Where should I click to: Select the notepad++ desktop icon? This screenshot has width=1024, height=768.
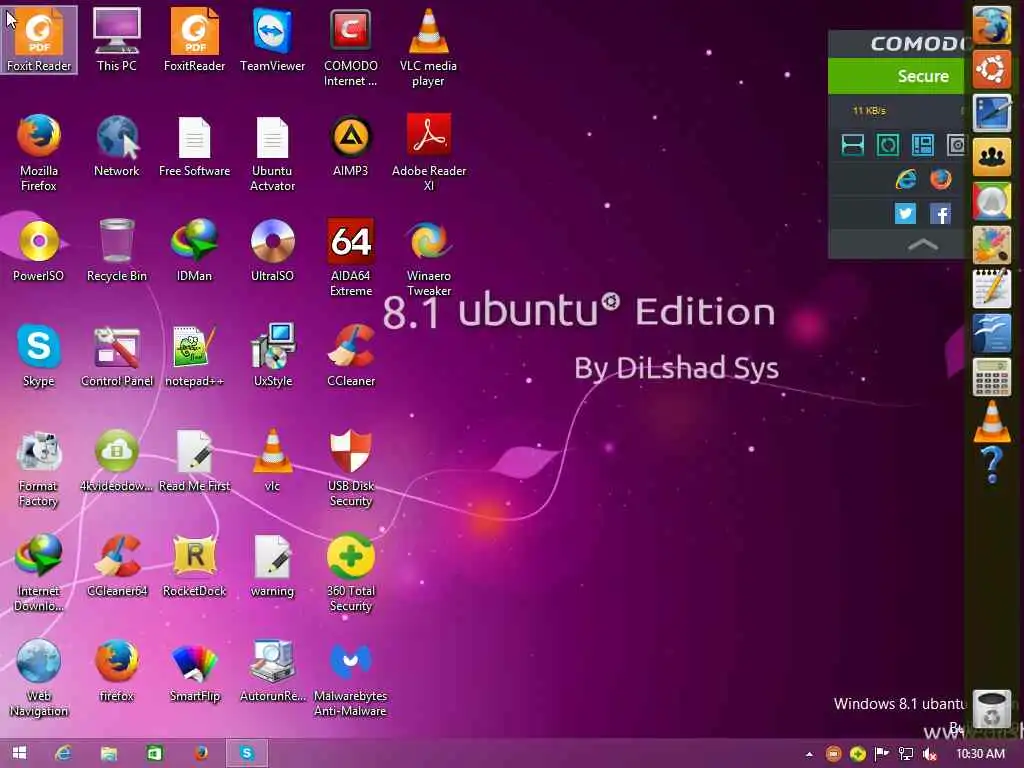[195, 355]
